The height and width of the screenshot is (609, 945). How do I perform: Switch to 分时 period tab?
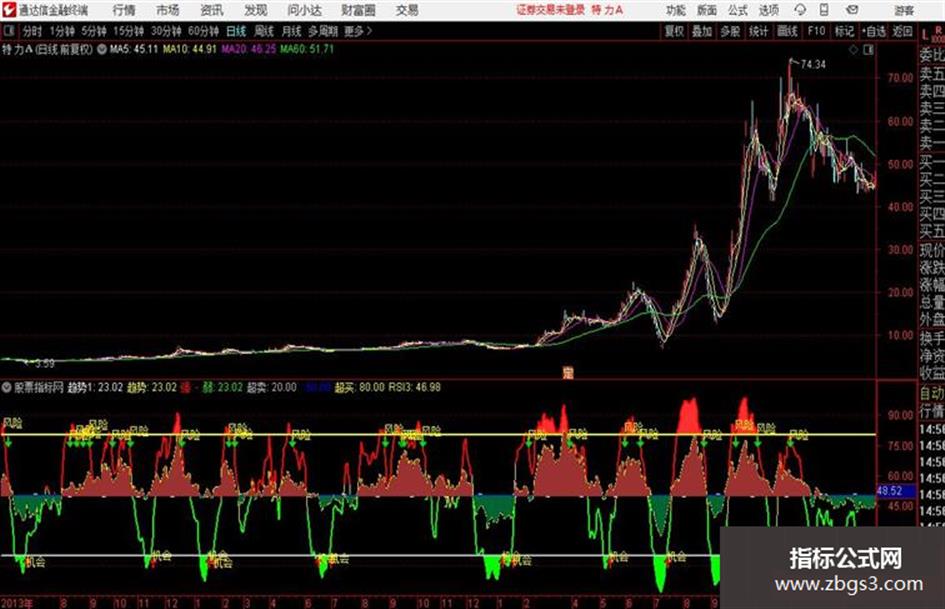[32, 31]
